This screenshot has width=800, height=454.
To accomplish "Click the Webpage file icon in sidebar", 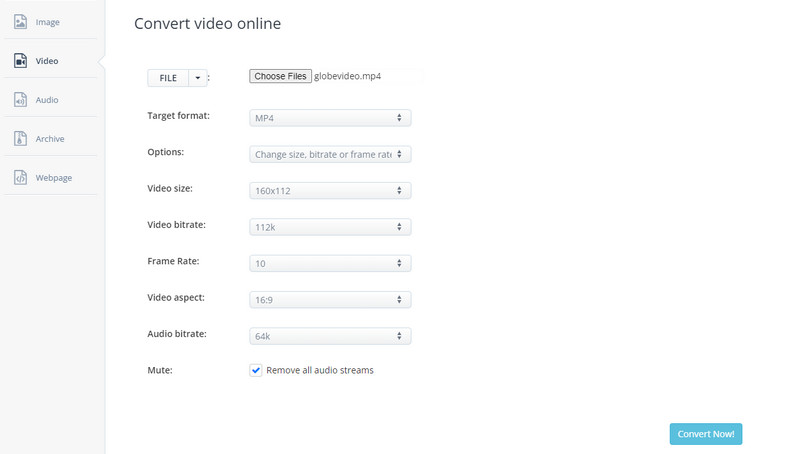I will coord(20,178).
